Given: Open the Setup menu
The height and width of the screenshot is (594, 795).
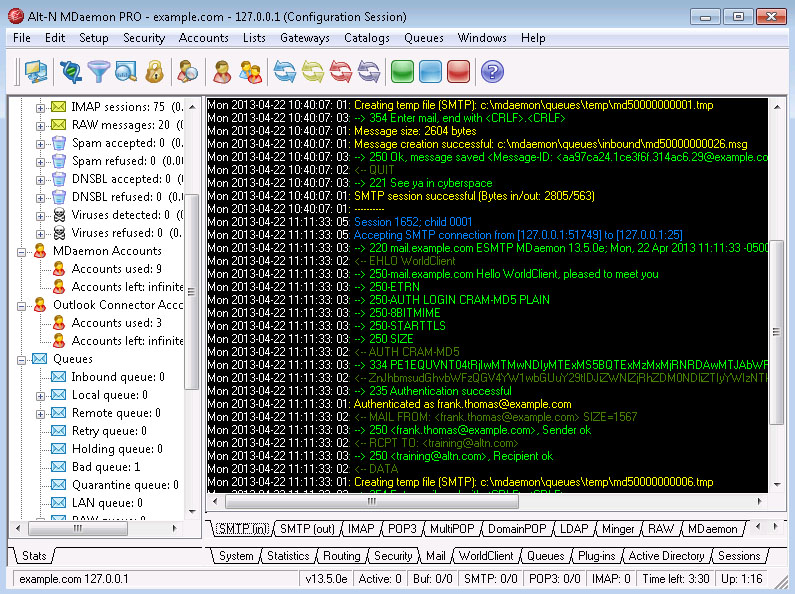Looking at the screenshot, I should click(x=93, y=38).
